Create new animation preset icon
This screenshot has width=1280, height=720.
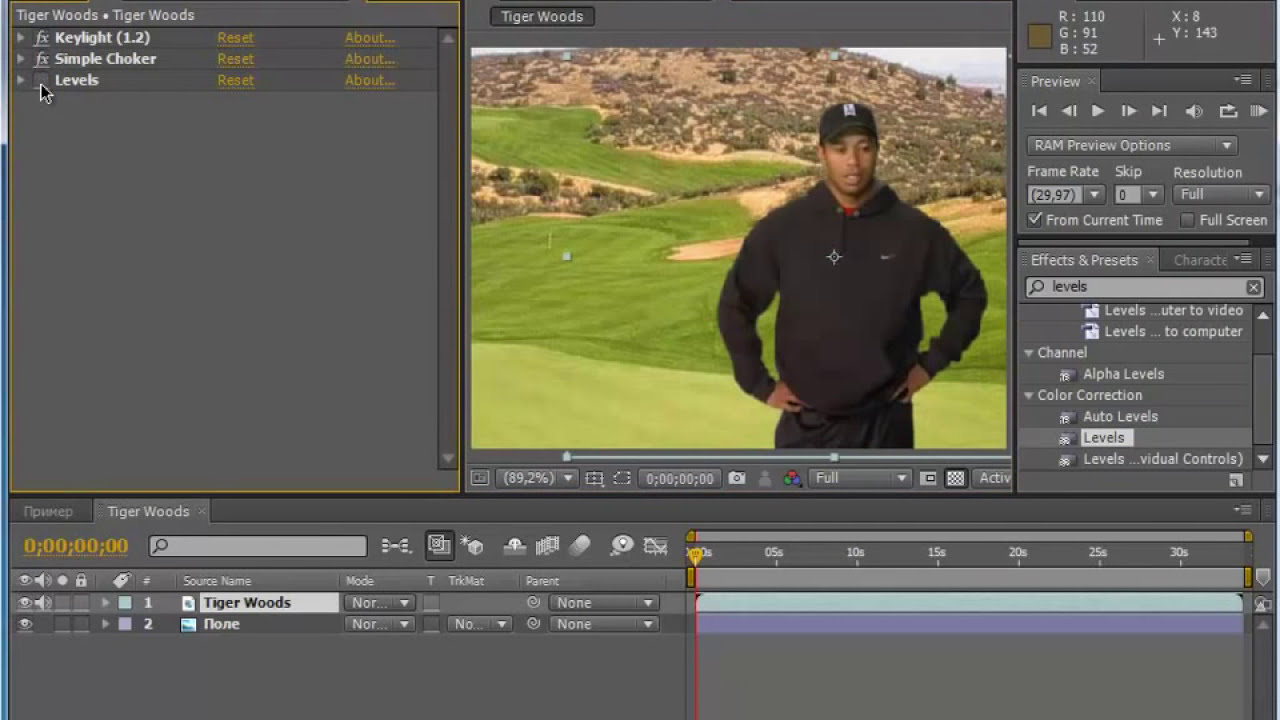click(x=1236, y=481)
